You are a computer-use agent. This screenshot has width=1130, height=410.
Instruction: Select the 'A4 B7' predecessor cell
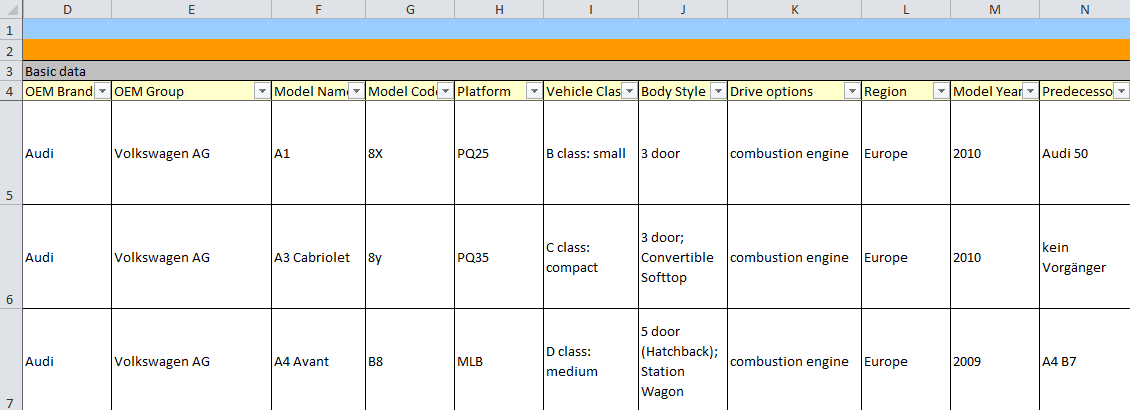1085,360
